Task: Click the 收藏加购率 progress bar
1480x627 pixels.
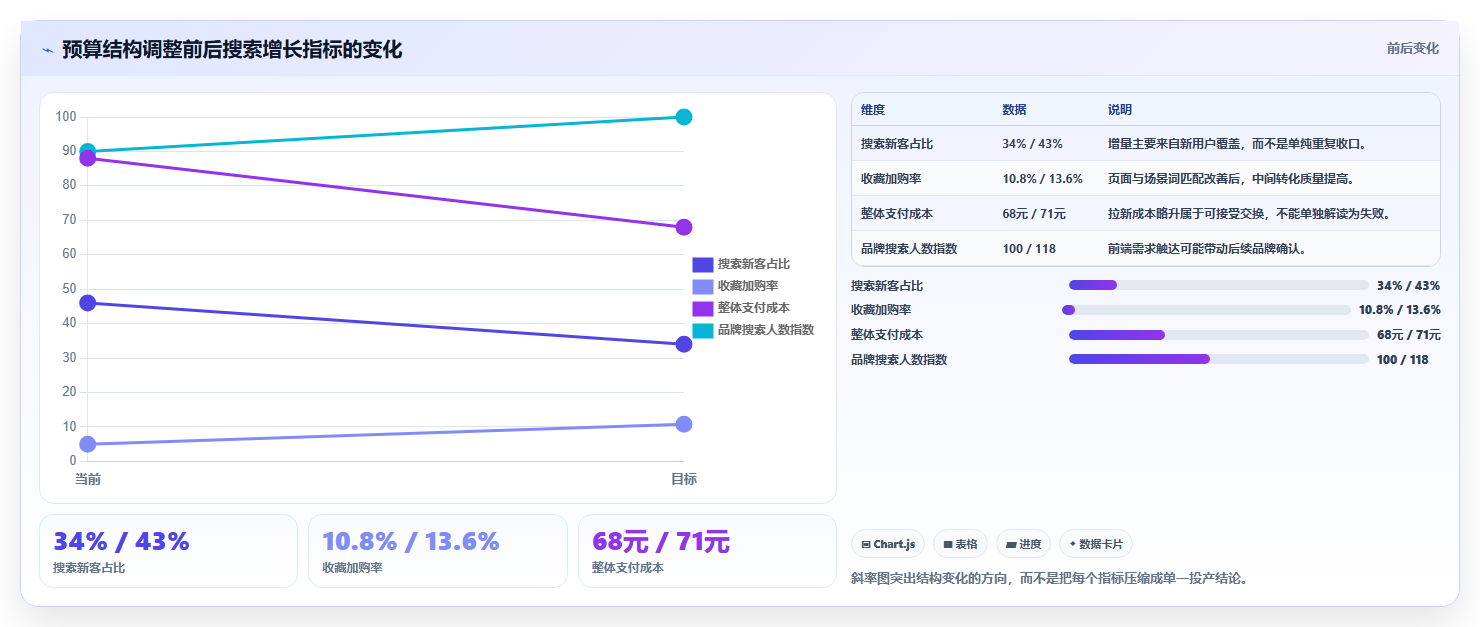Action: (x=1206, y=310)
